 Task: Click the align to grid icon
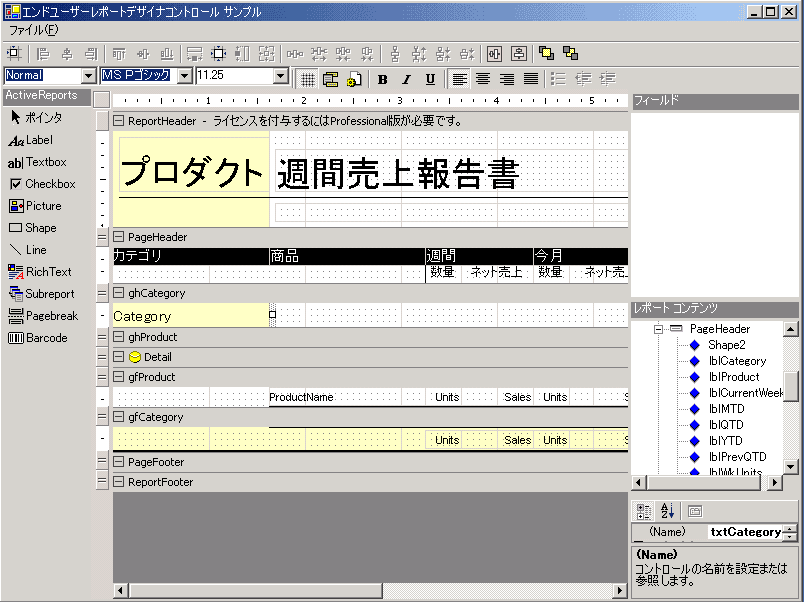coord(14,53)
